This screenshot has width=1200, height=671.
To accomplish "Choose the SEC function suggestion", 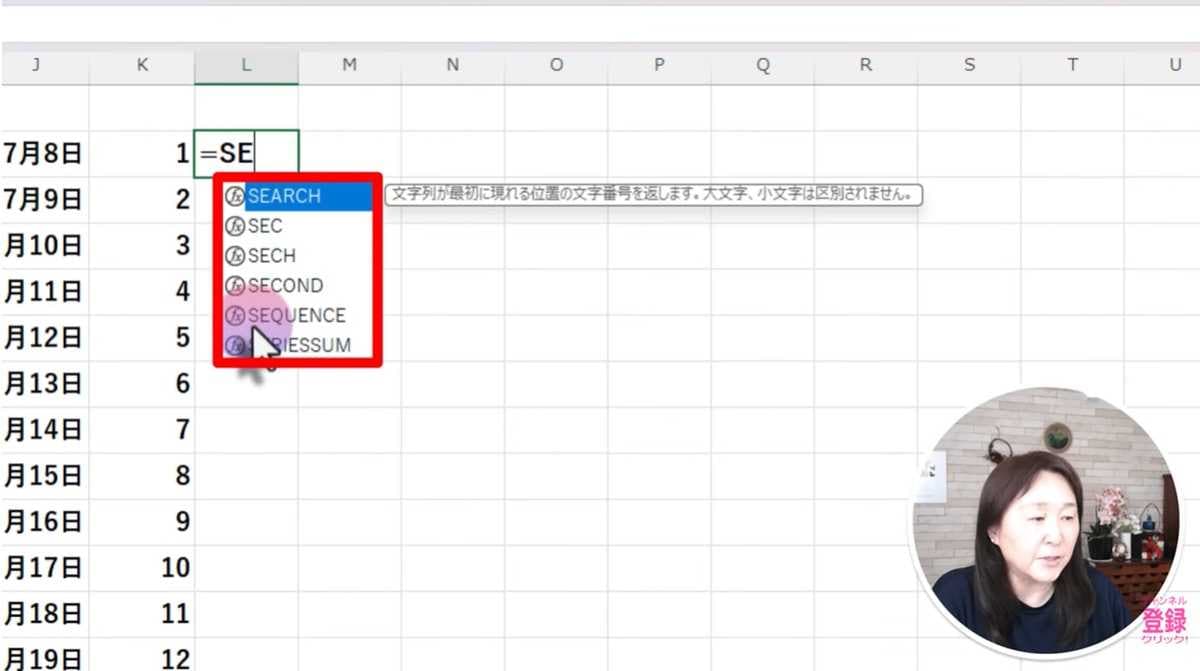I will pos(297,226).
